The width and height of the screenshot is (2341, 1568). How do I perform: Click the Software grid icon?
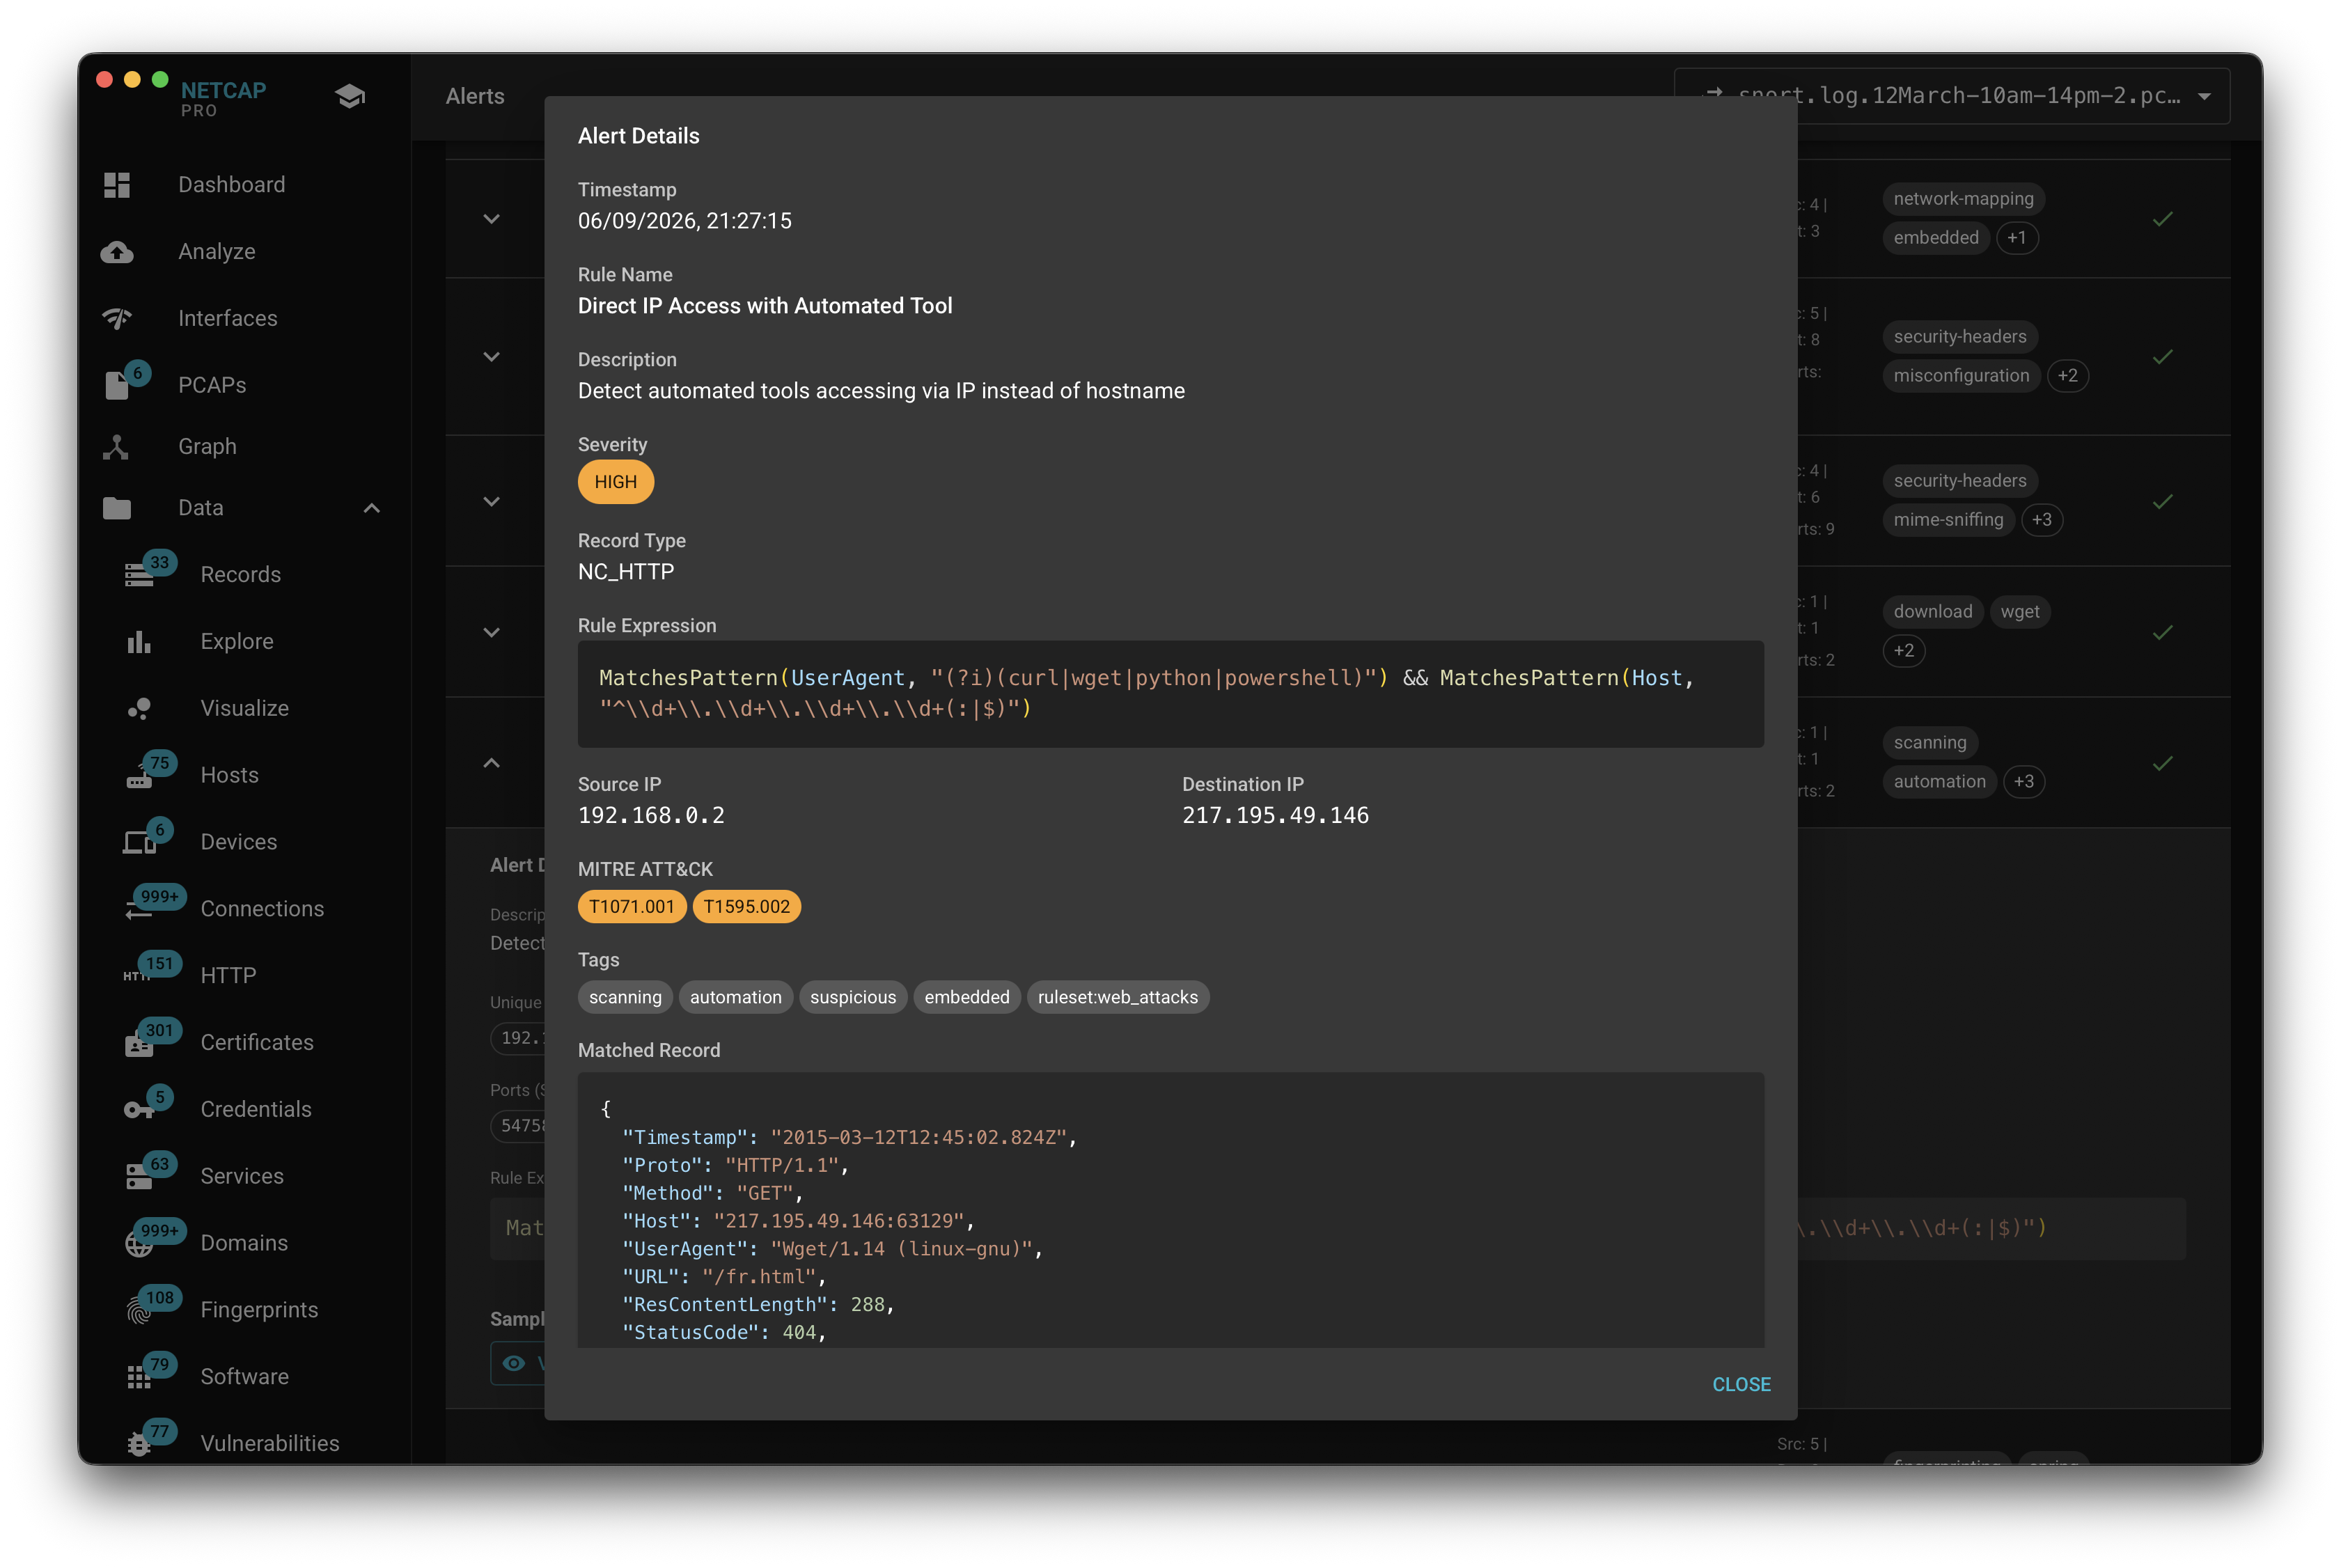(x=139, y=1378)
